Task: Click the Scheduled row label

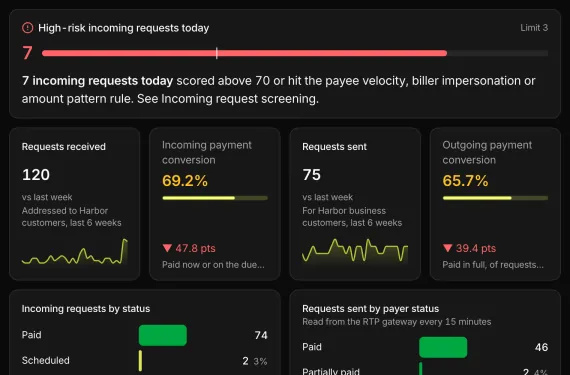Action: click(x=45, y=360)
